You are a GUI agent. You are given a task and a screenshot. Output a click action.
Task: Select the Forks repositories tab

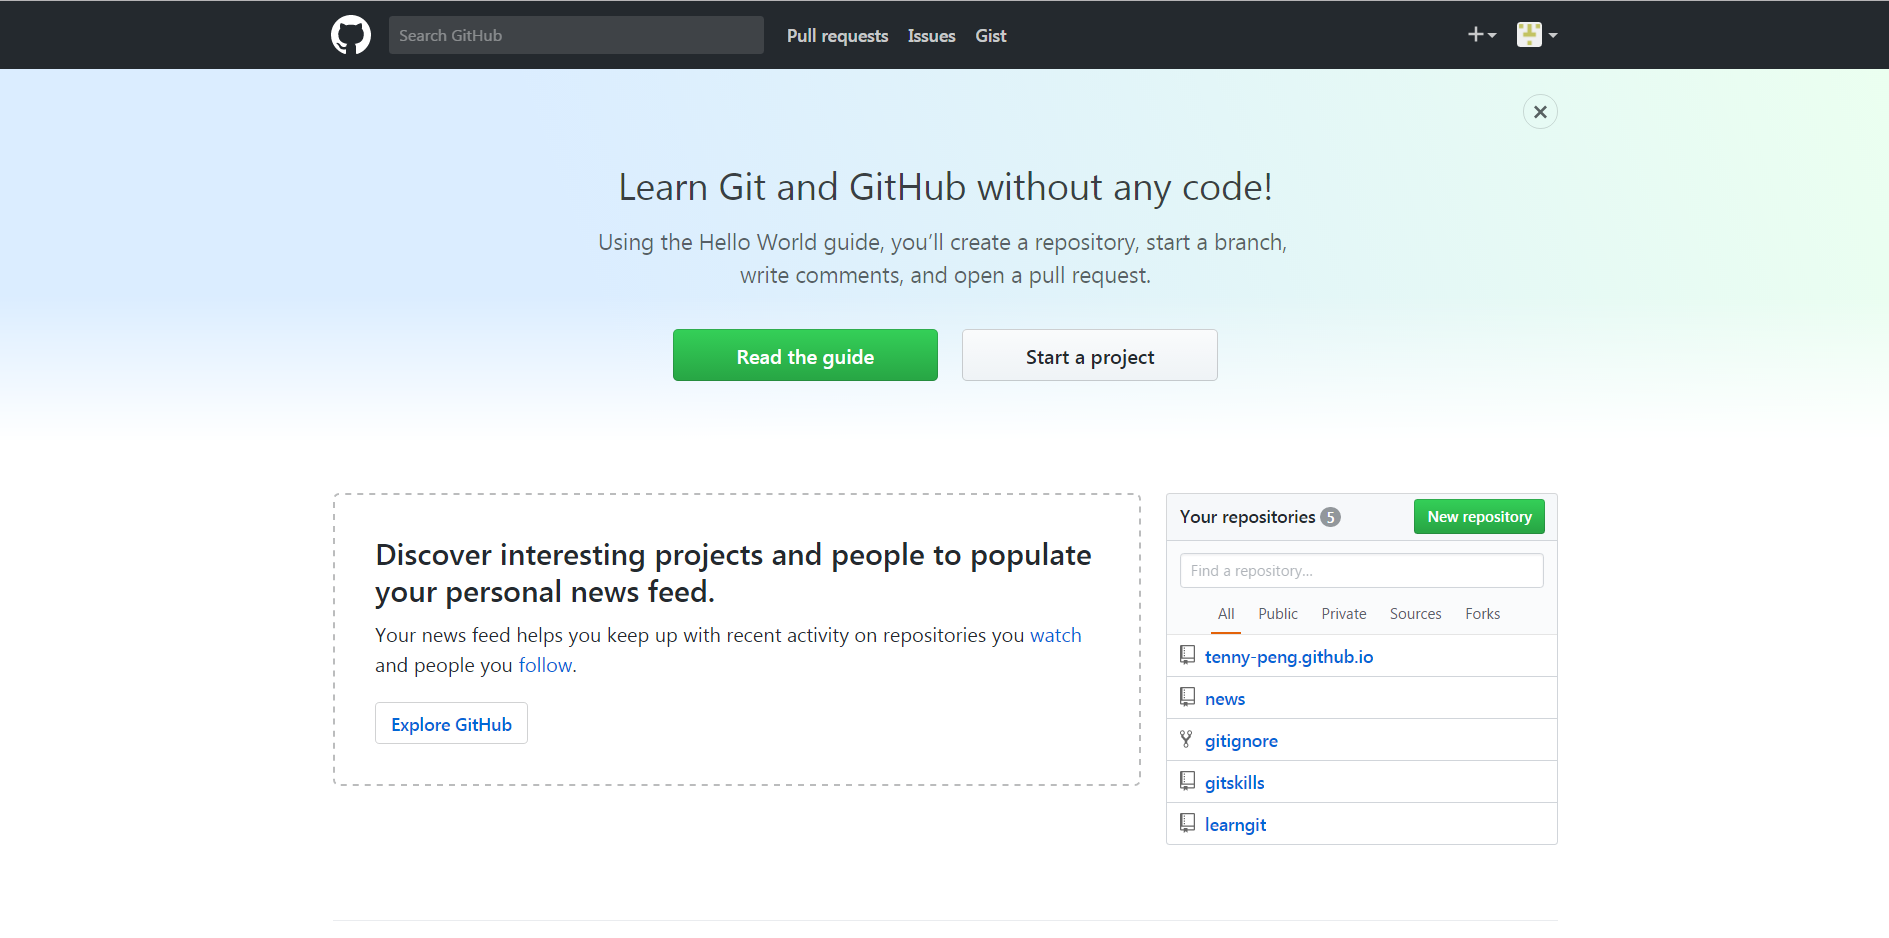point(1482,614)
